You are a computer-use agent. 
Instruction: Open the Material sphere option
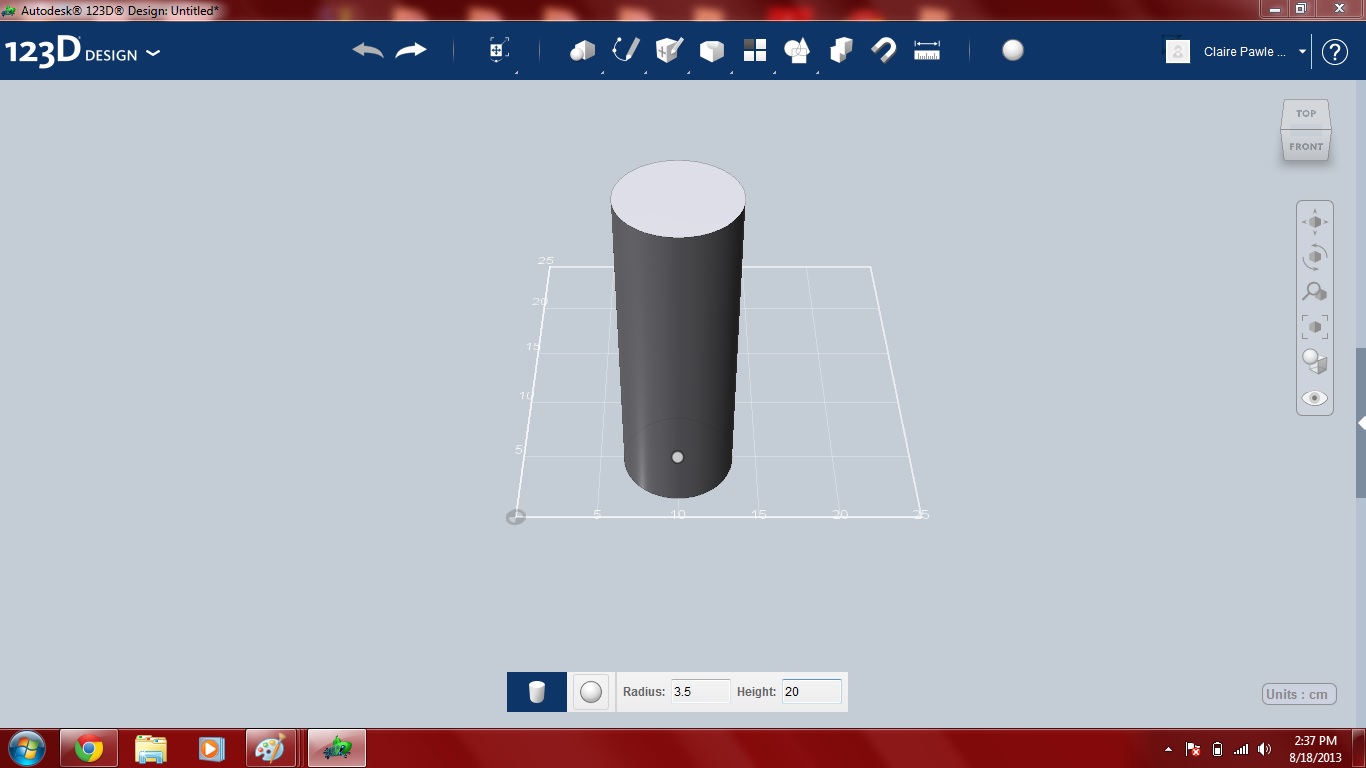click(1013, 50)
